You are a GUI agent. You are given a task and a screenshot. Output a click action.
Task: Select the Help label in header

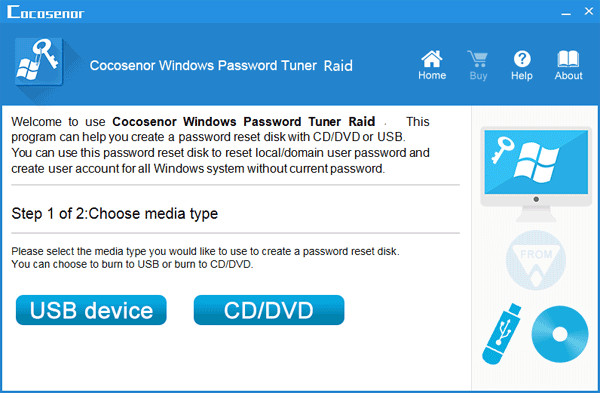tap(522, 76)
